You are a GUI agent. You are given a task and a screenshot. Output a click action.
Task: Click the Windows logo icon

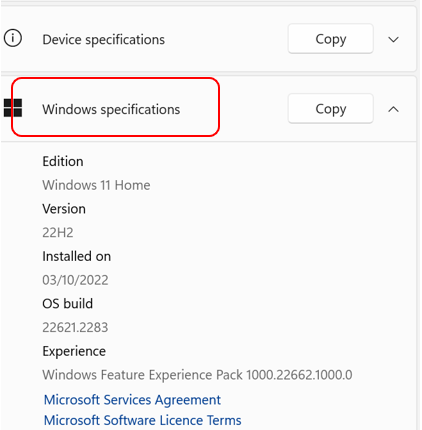click(x=13, y=108)
